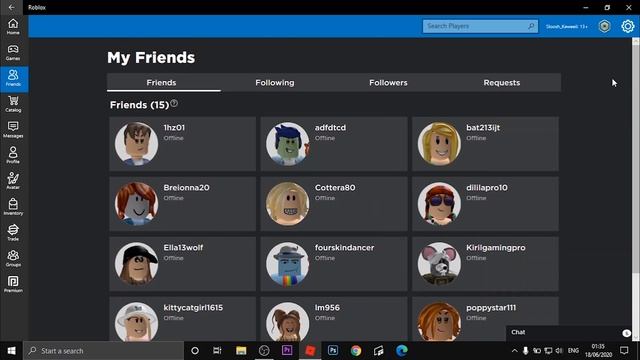Show hidden system tray icons
Screen dimensions: 640x360
(x=514, y=351)
